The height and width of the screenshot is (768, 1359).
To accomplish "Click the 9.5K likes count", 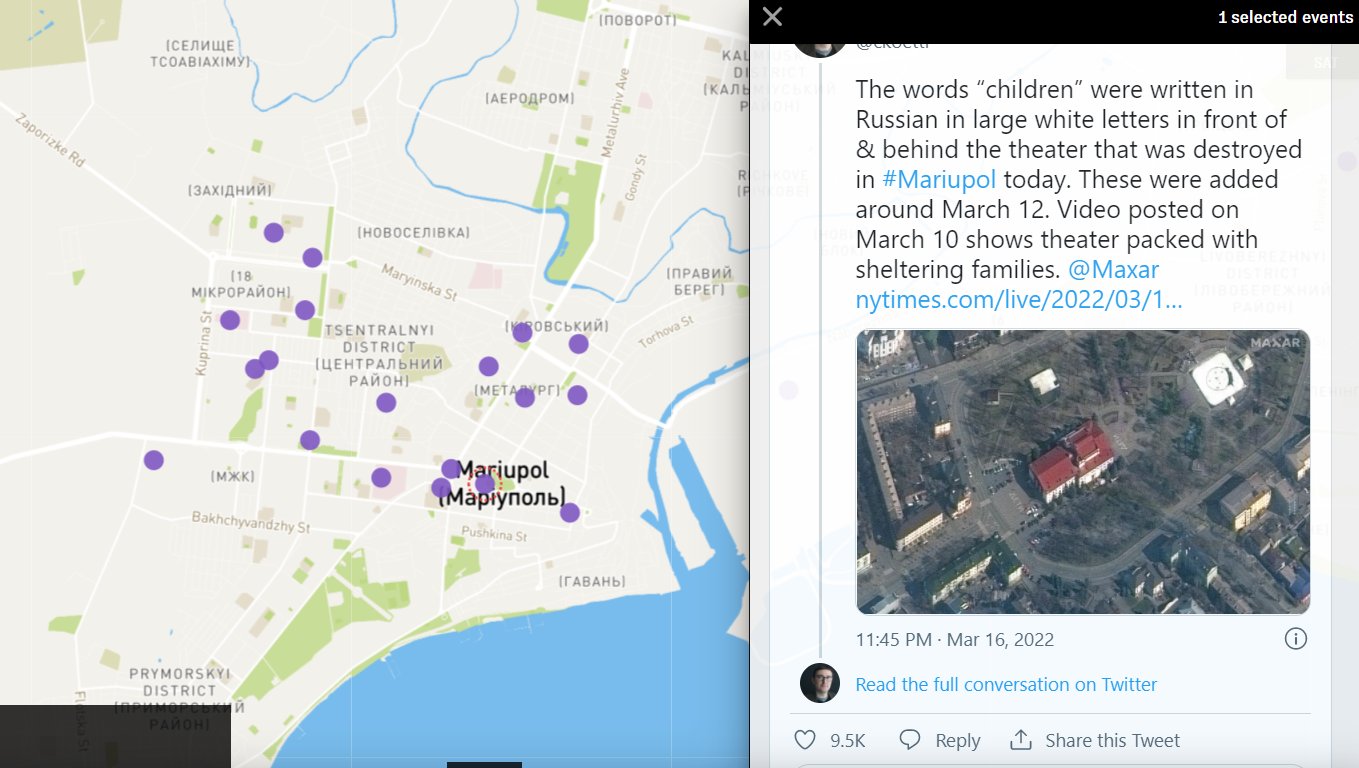I will tap(848, 741).
